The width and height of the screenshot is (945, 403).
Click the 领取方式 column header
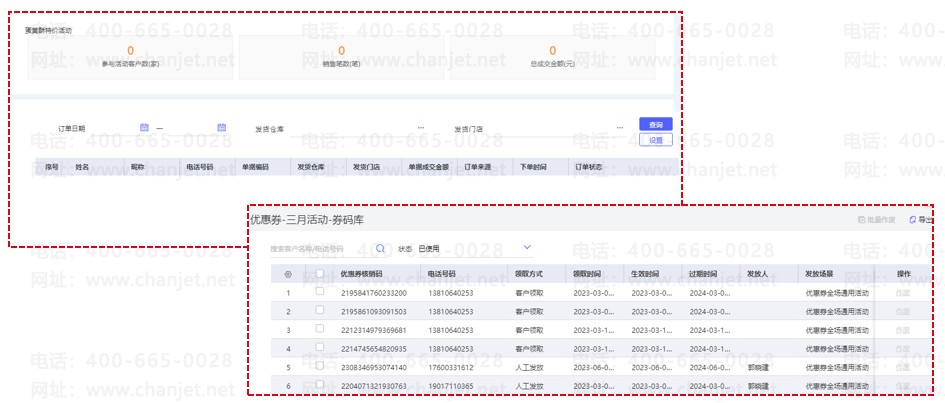[529, 274]
